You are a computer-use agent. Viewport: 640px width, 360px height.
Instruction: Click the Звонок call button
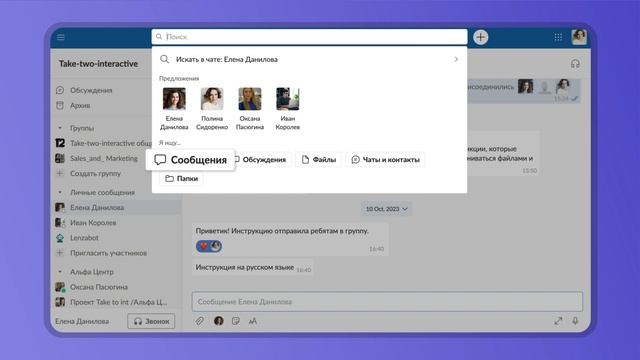[151, 321]
